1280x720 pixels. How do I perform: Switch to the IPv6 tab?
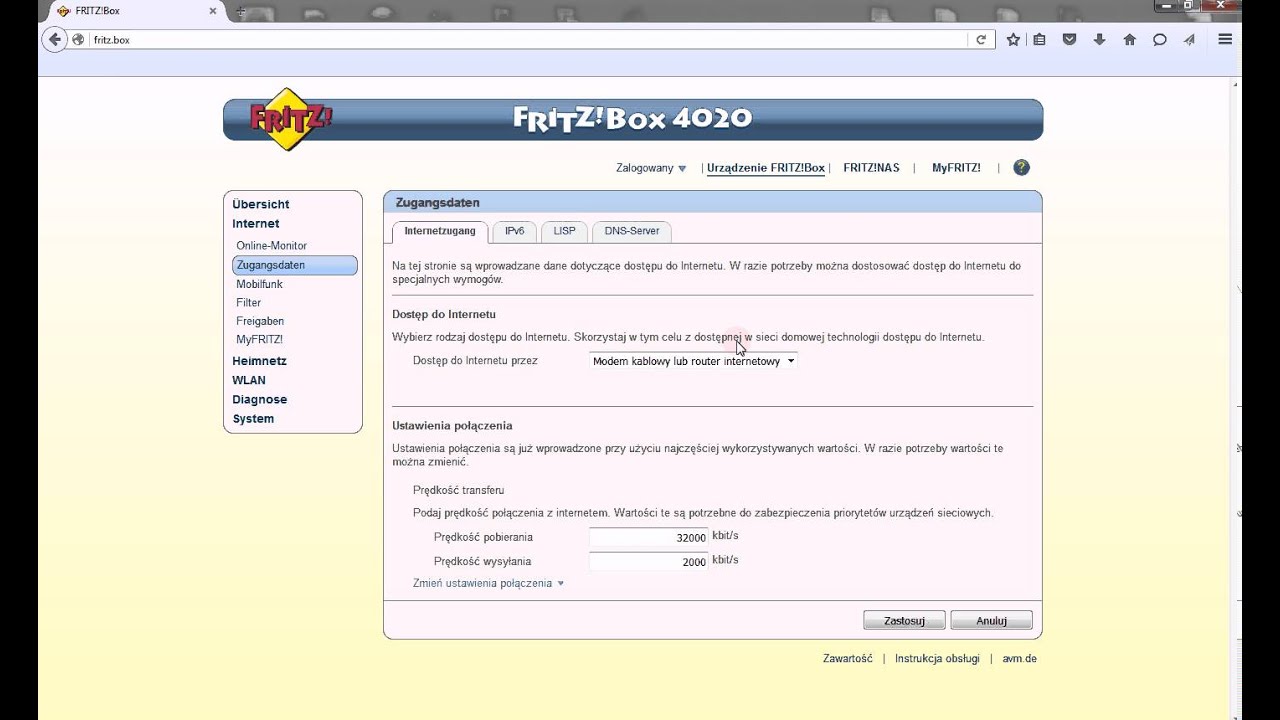[x=514, y=231]
